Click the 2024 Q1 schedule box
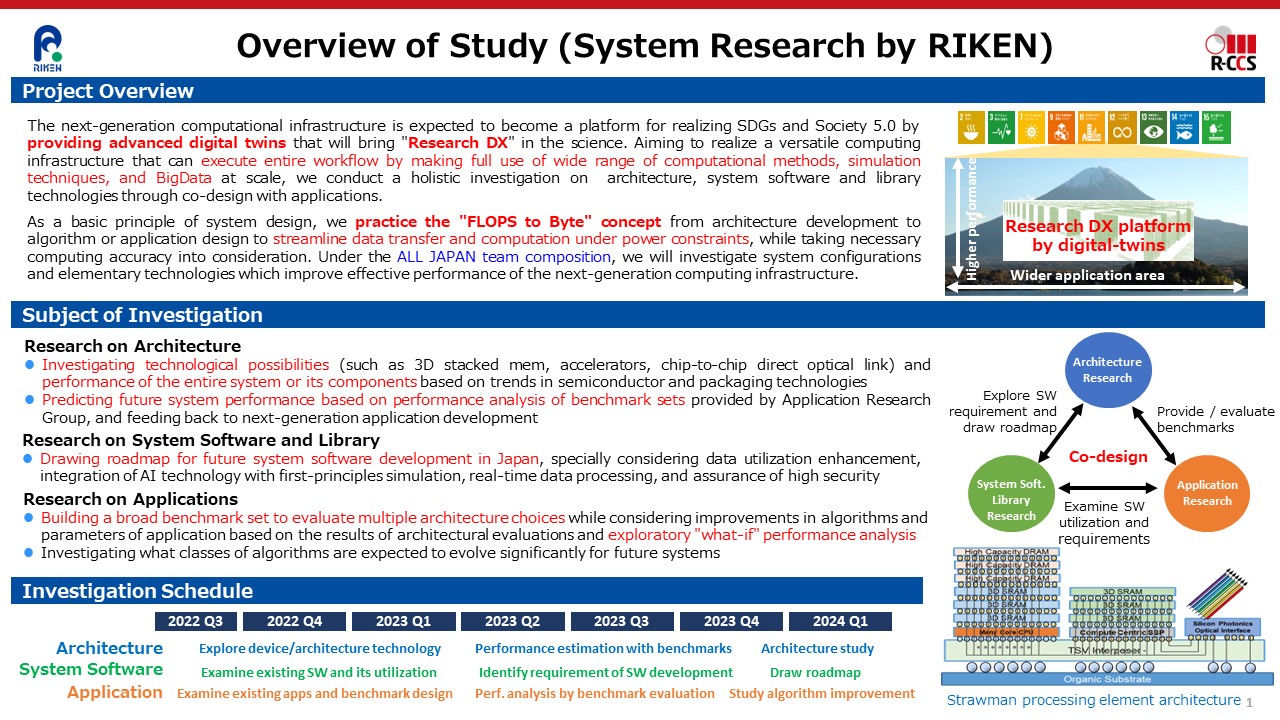 840,621
